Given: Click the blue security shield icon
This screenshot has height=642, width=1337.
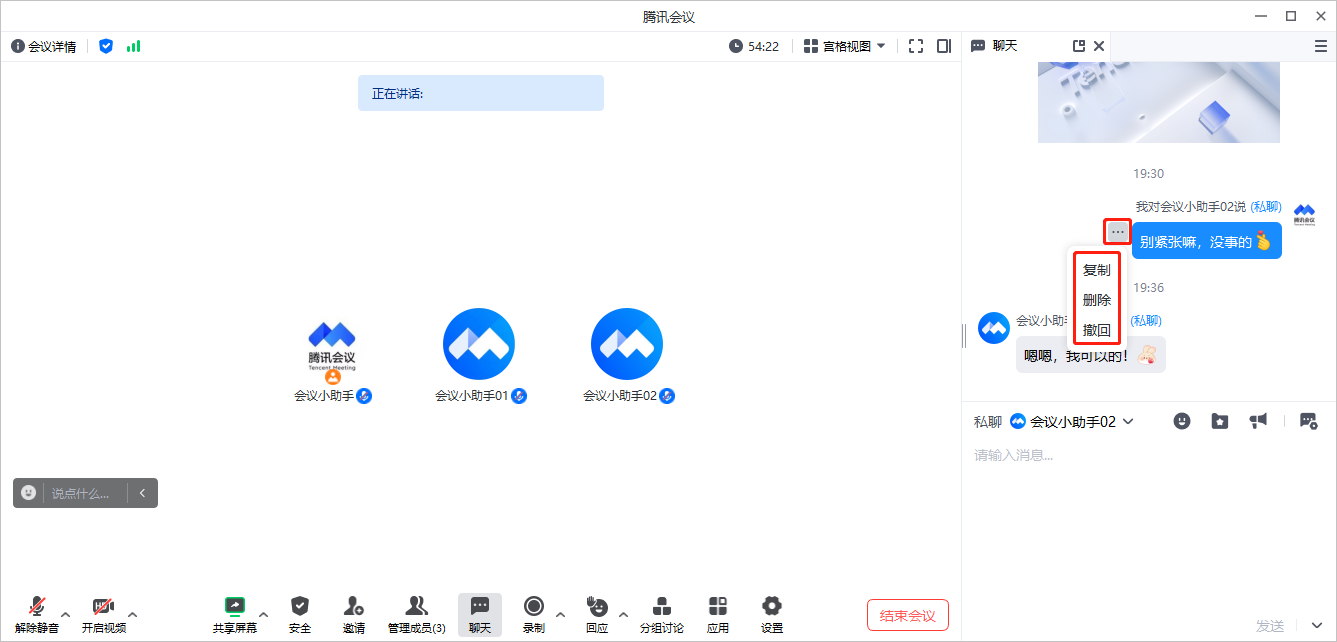Looking at the screenshot, I should (106, 46).
